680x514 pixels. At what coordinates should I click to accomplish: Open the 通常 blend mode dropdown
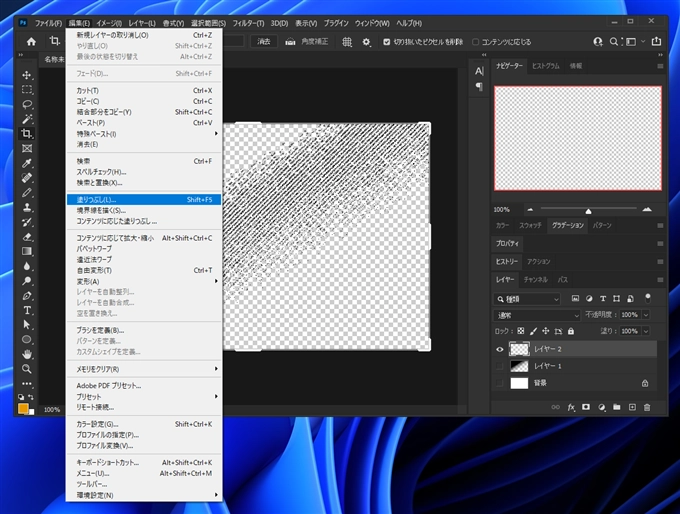(537, 315)
